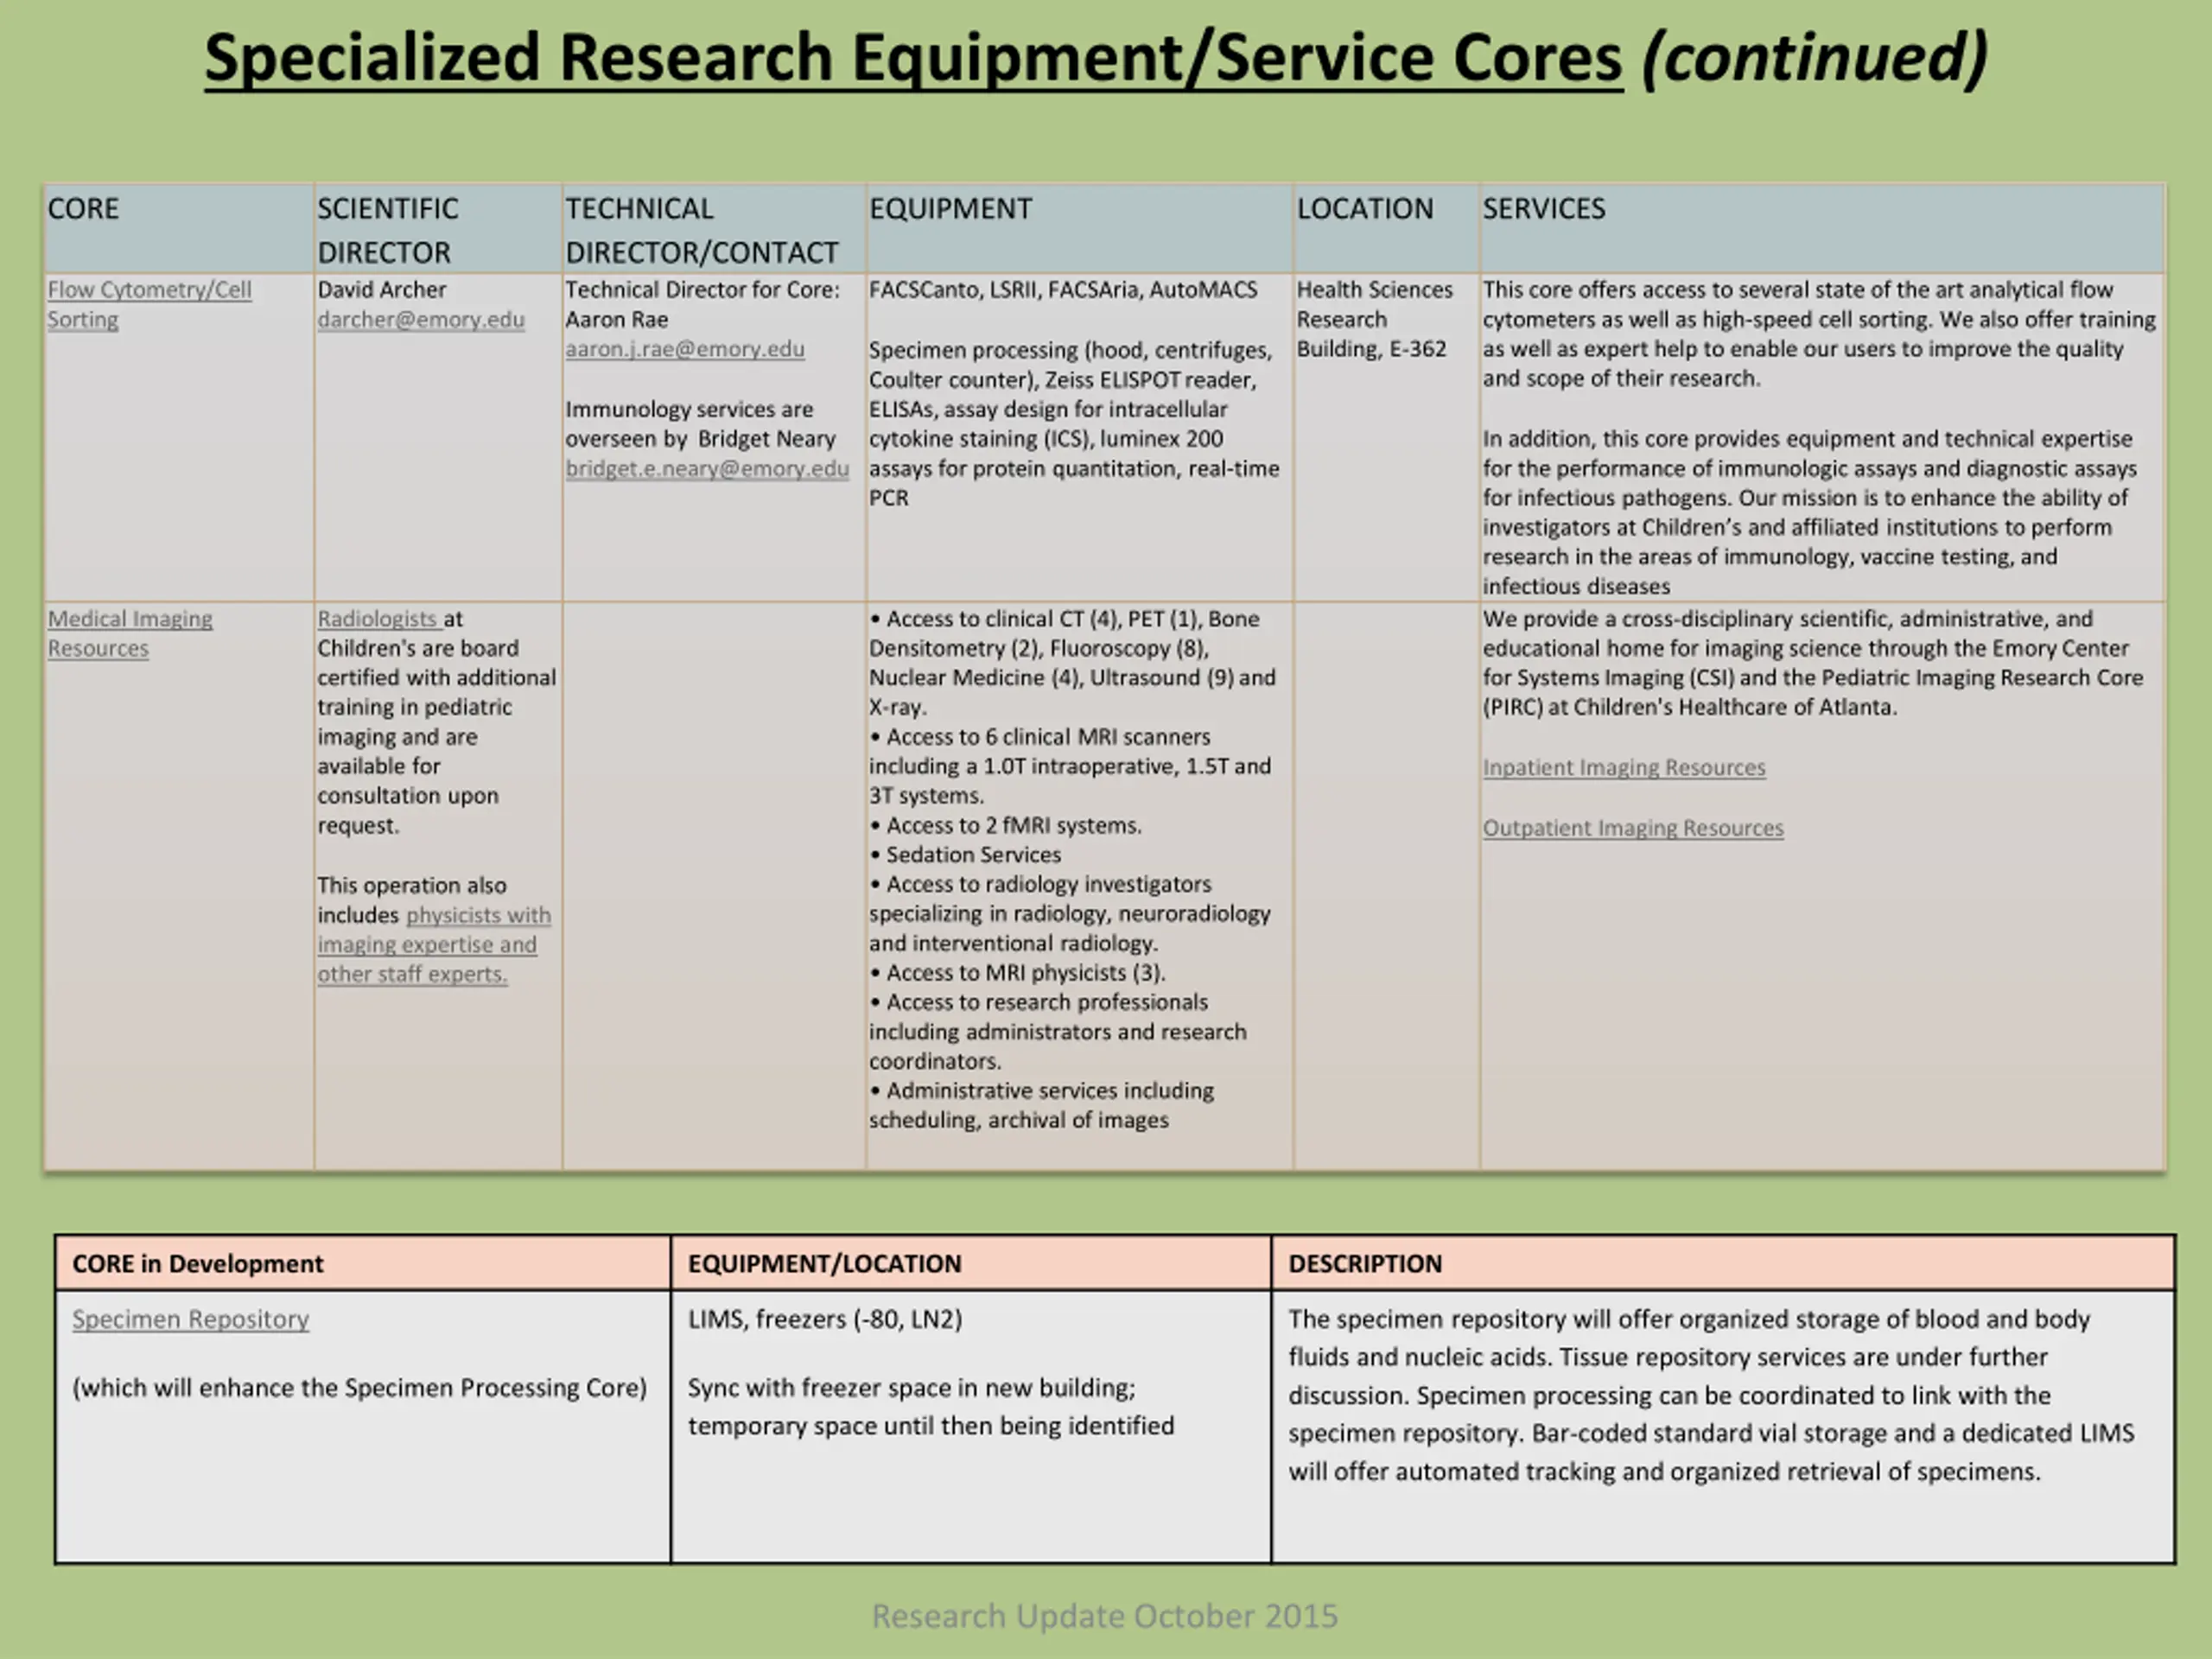Click the SERVICES column header
Screen dimensions: 2212x1659
pyautogui.click(x=1822, y=228)
